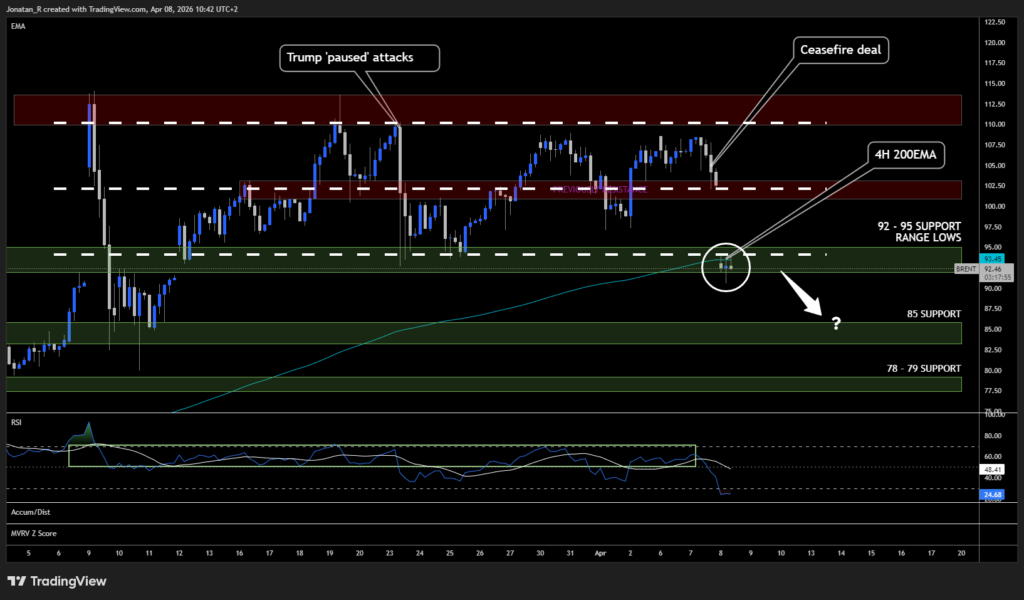Click the "Apr" date on the time axis
The image size is (1024, 600).
pos(602,552)
